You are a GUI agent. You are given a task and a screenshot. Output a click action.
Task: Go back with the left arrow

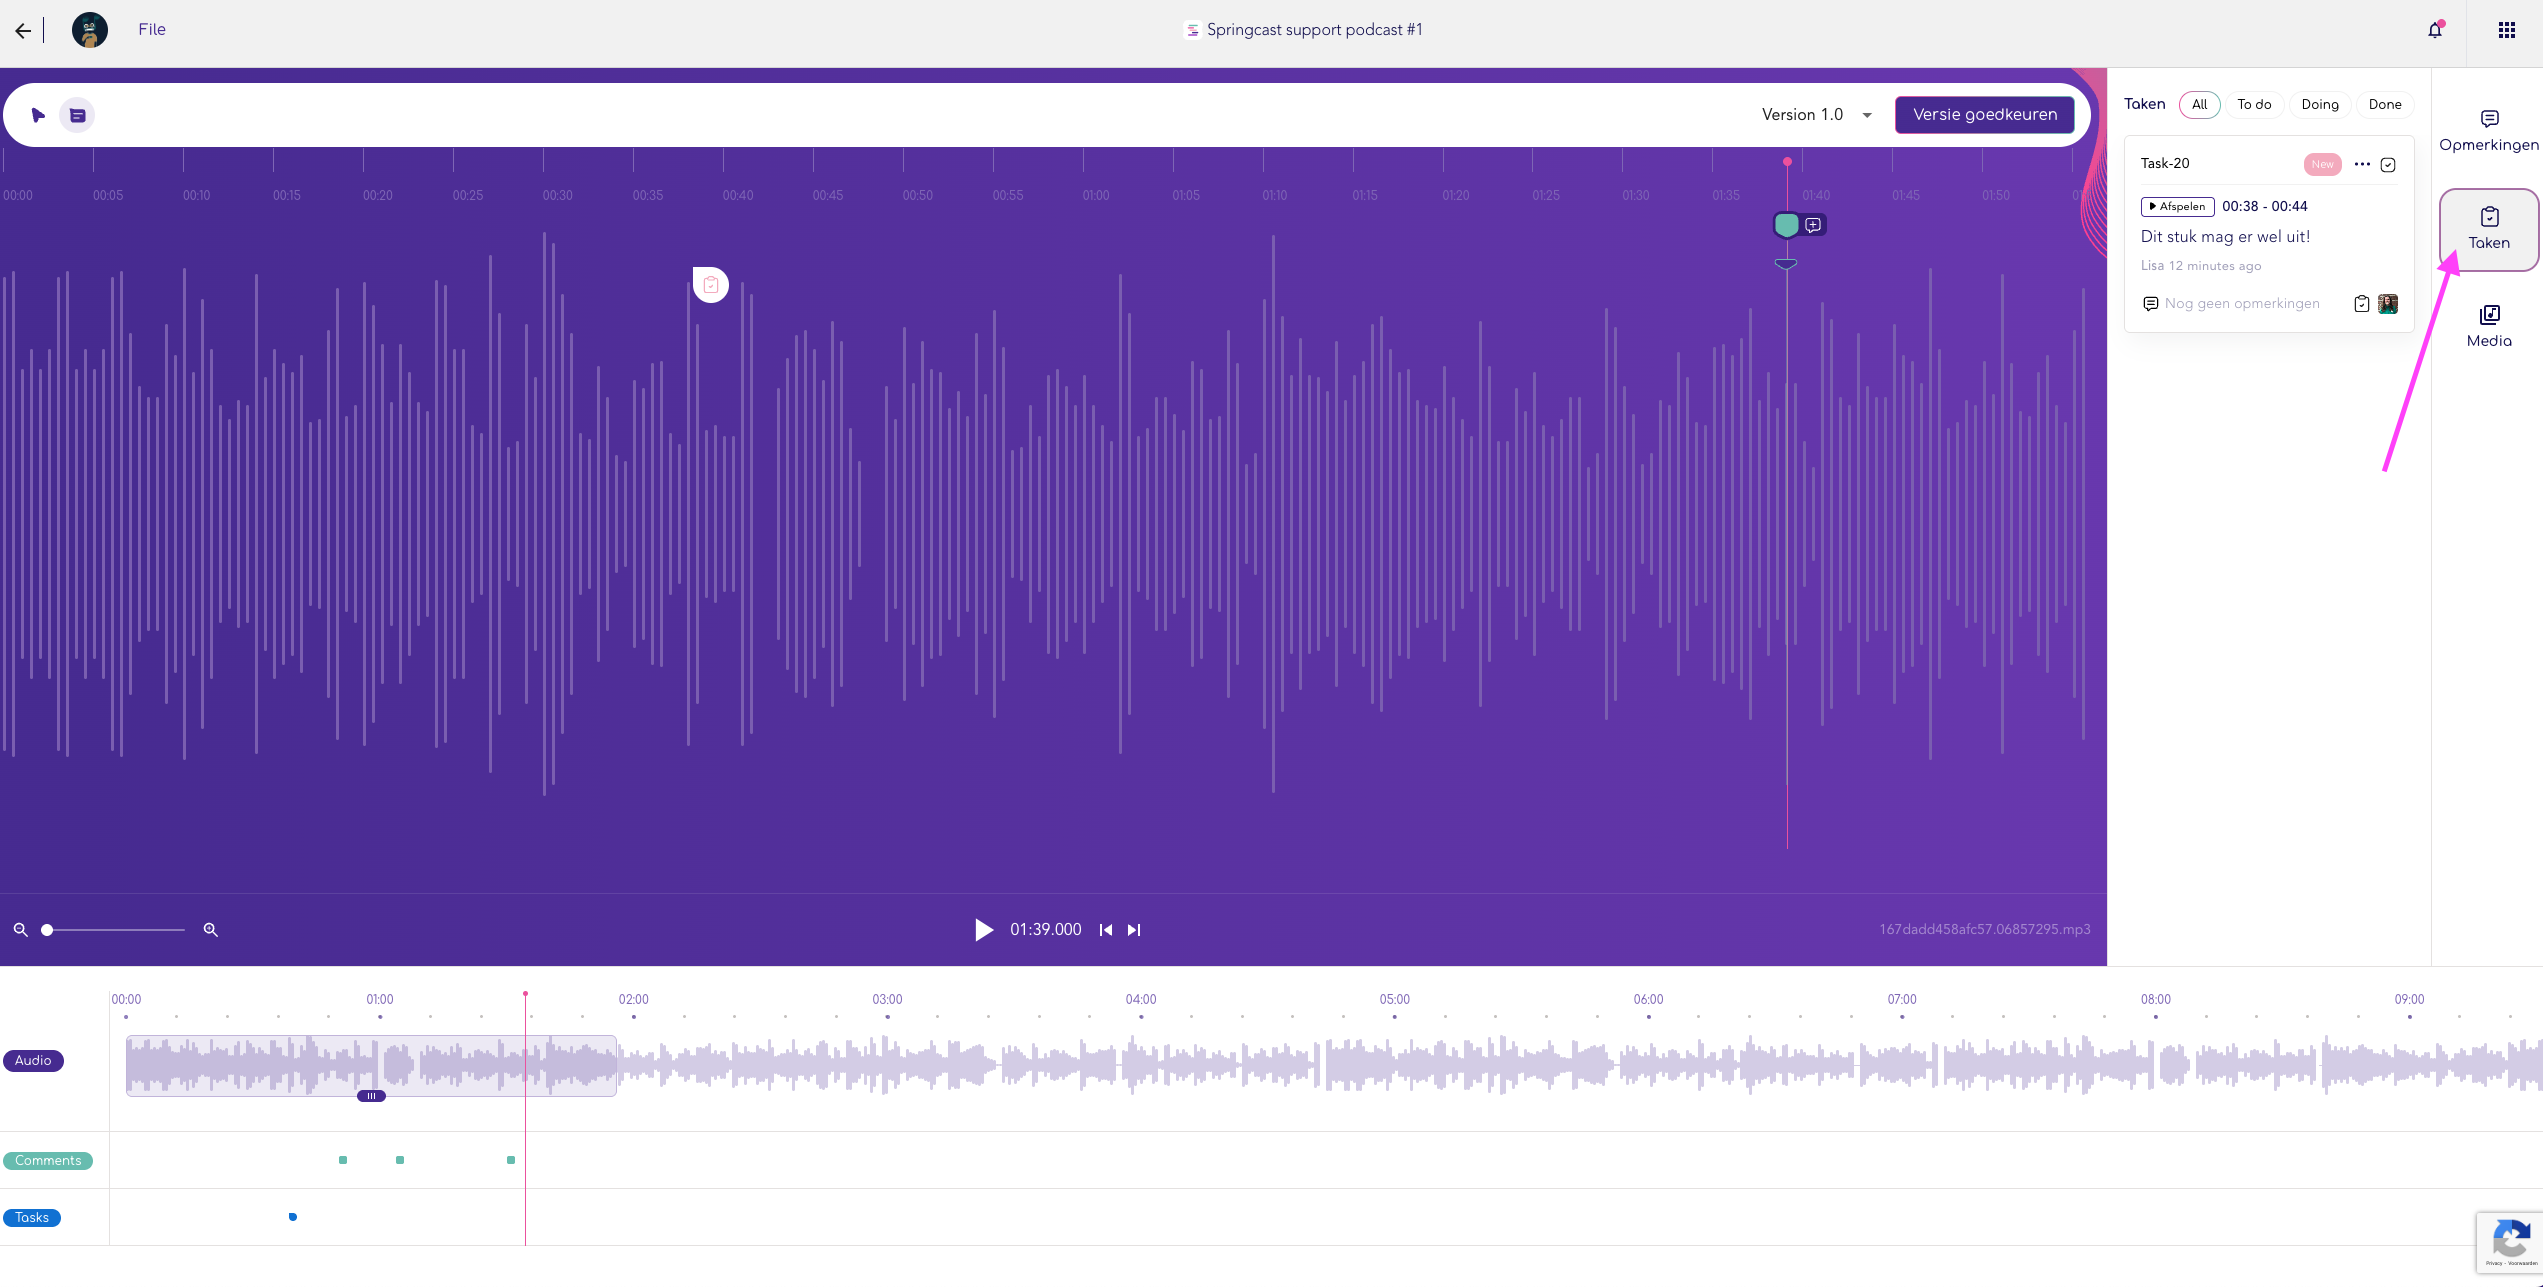[x=23, y=31]
